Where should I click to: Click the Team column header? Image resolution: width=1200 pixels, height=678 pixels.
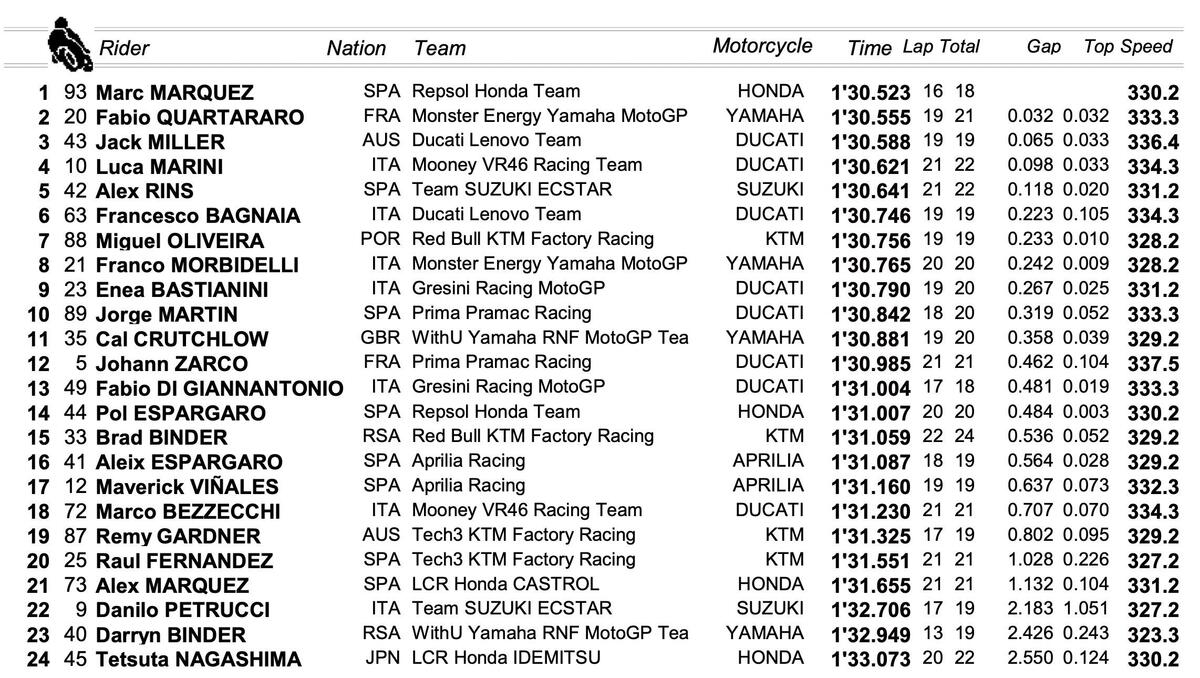click(x=439, y=48)
